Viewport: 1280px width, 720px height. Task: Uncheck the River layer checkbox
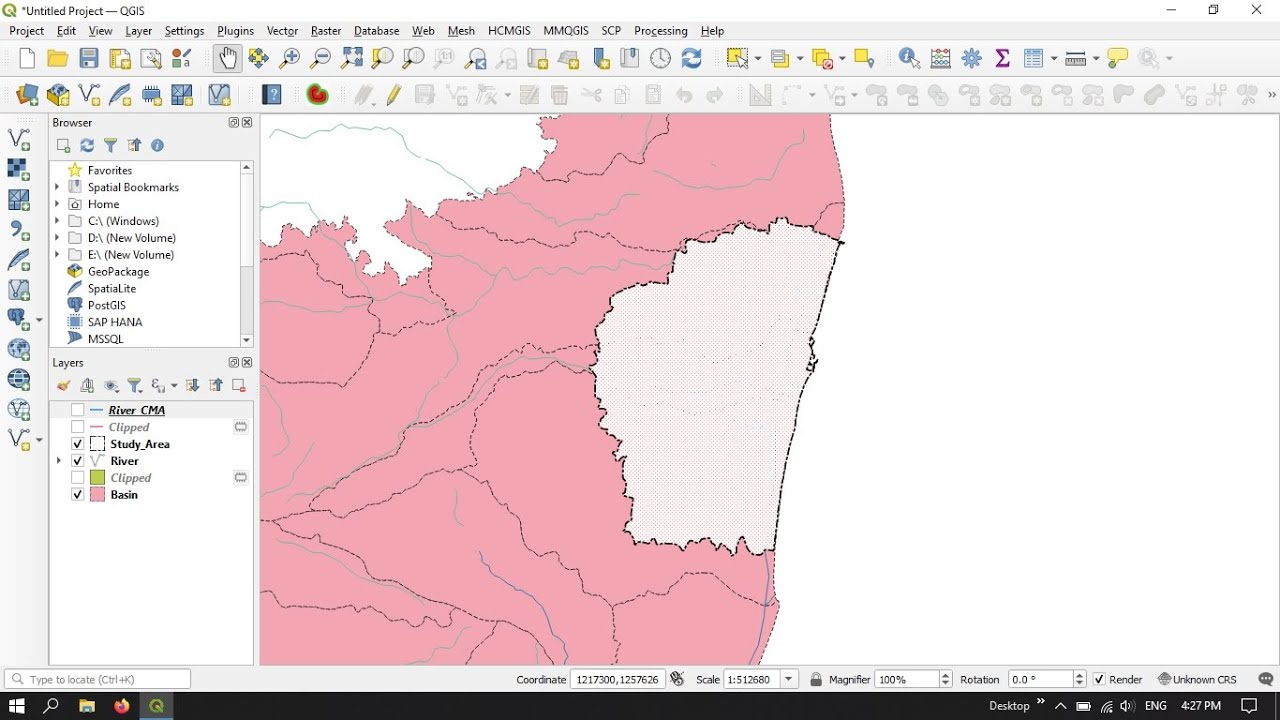77,461
